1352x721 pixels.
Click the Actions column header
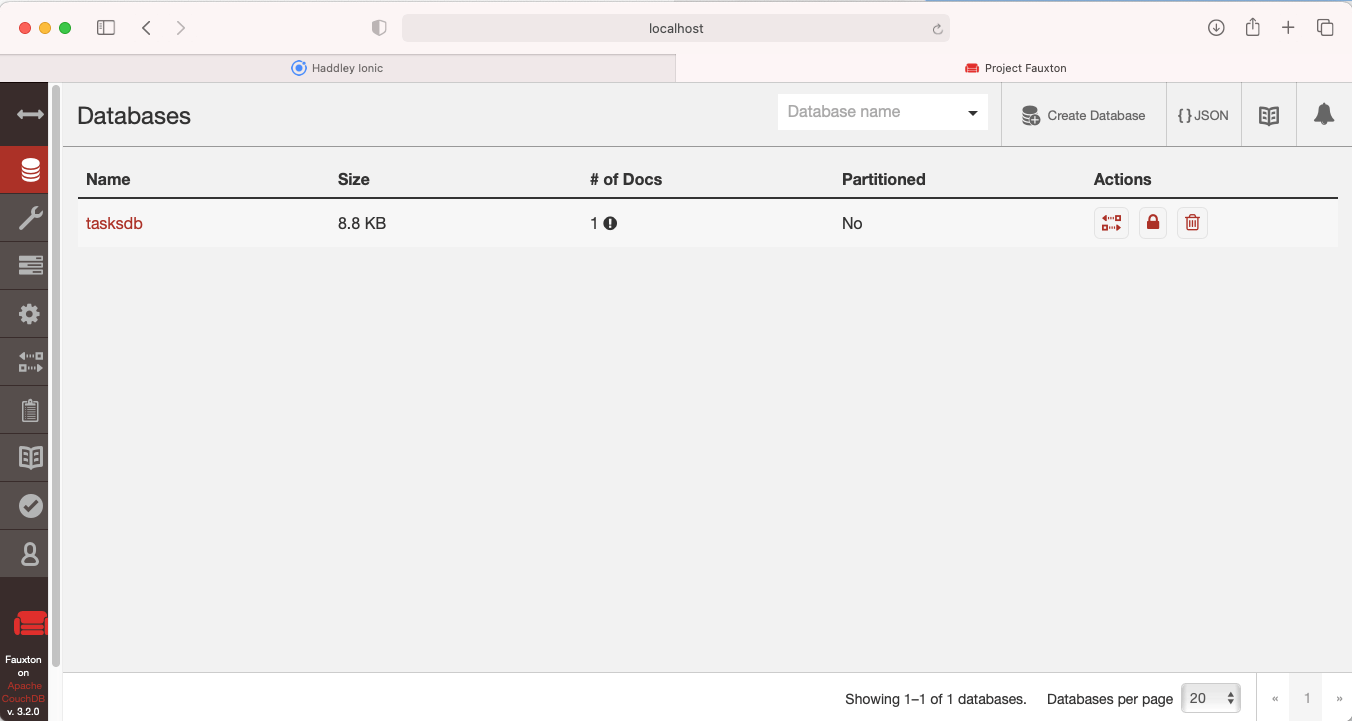(x=1122, y=179)
